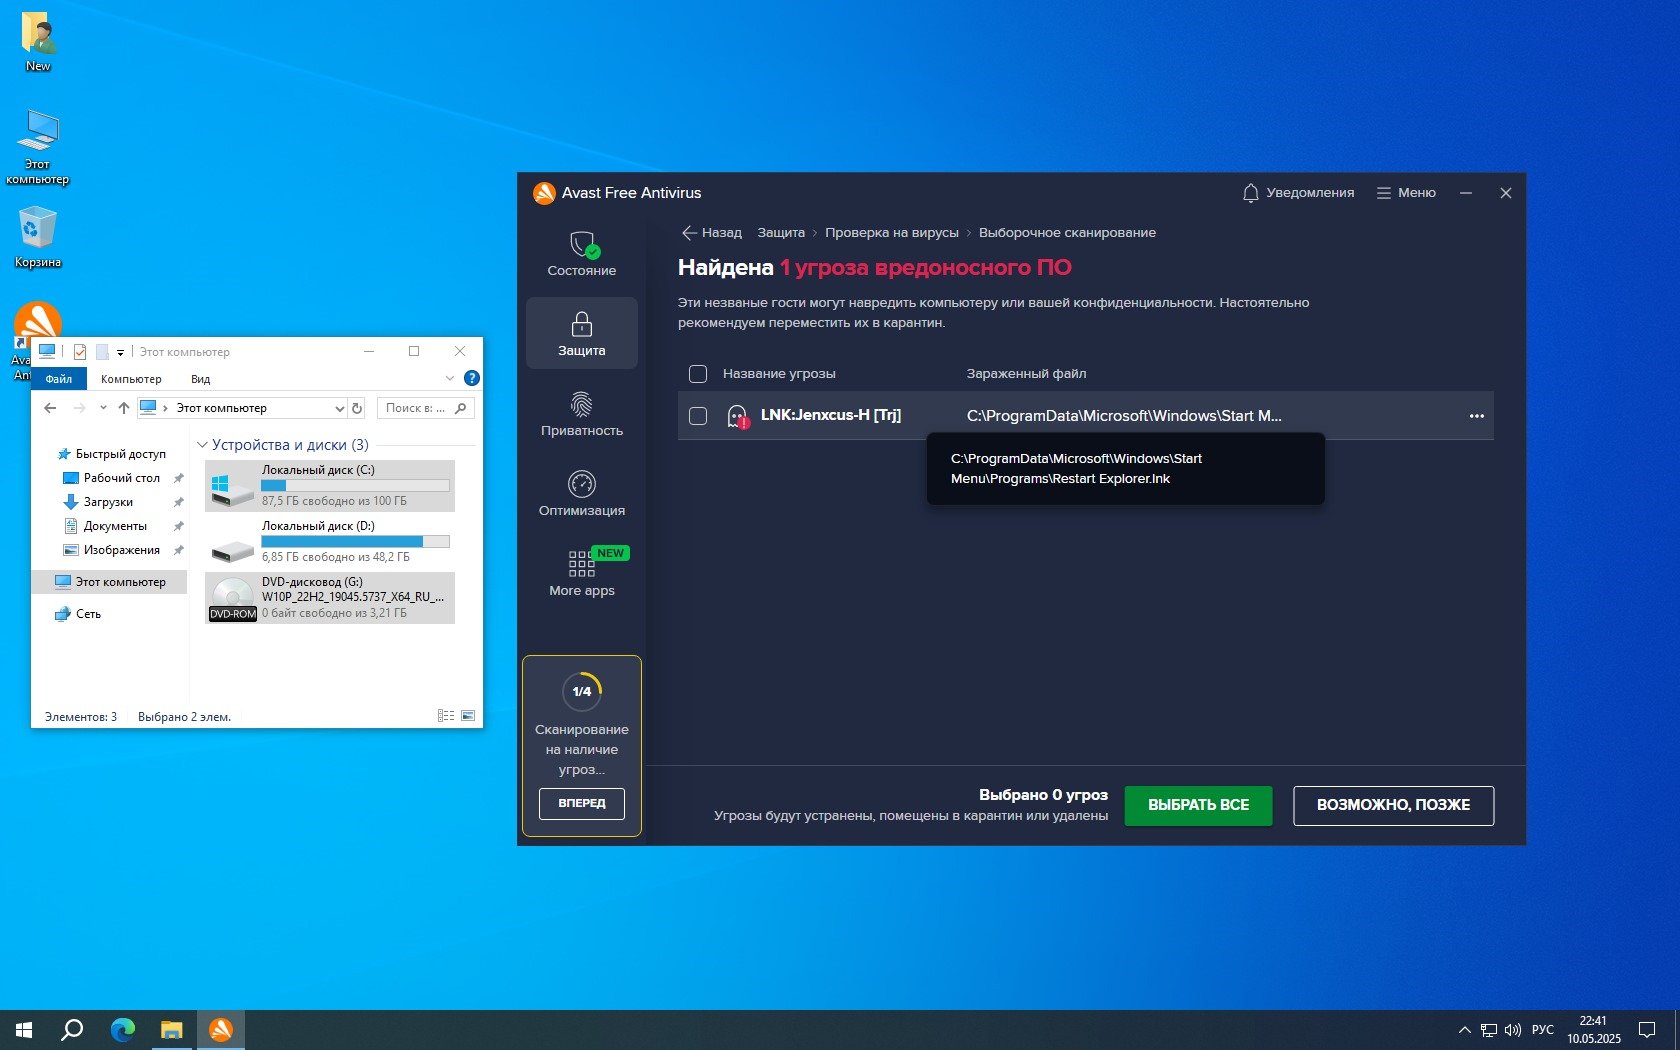Open the Optimization (Оптимизация) gauge section

coord(582,485)
